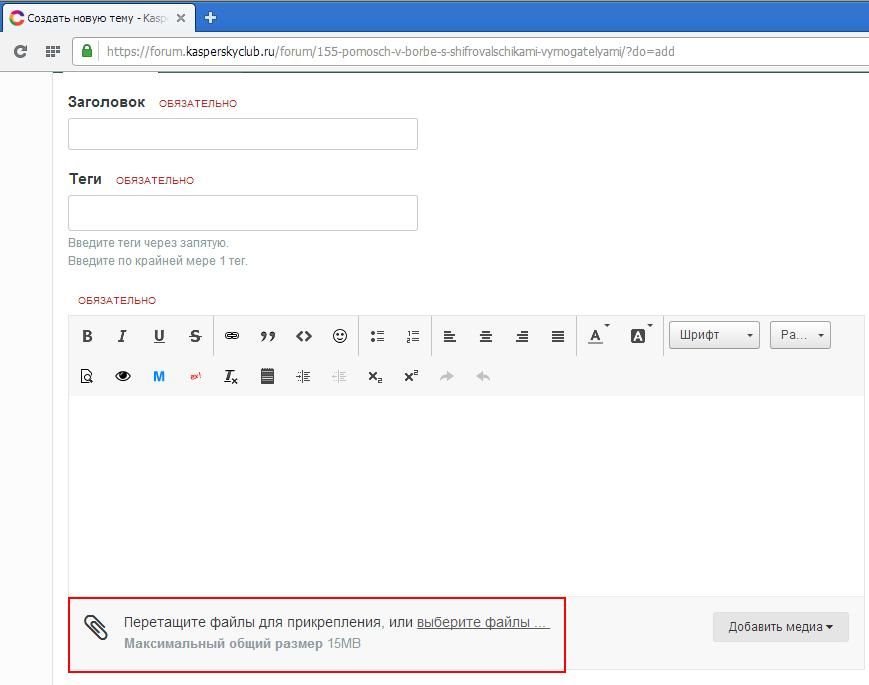Toggle italic text formatting
869x685 pixels.
[123, 336]
